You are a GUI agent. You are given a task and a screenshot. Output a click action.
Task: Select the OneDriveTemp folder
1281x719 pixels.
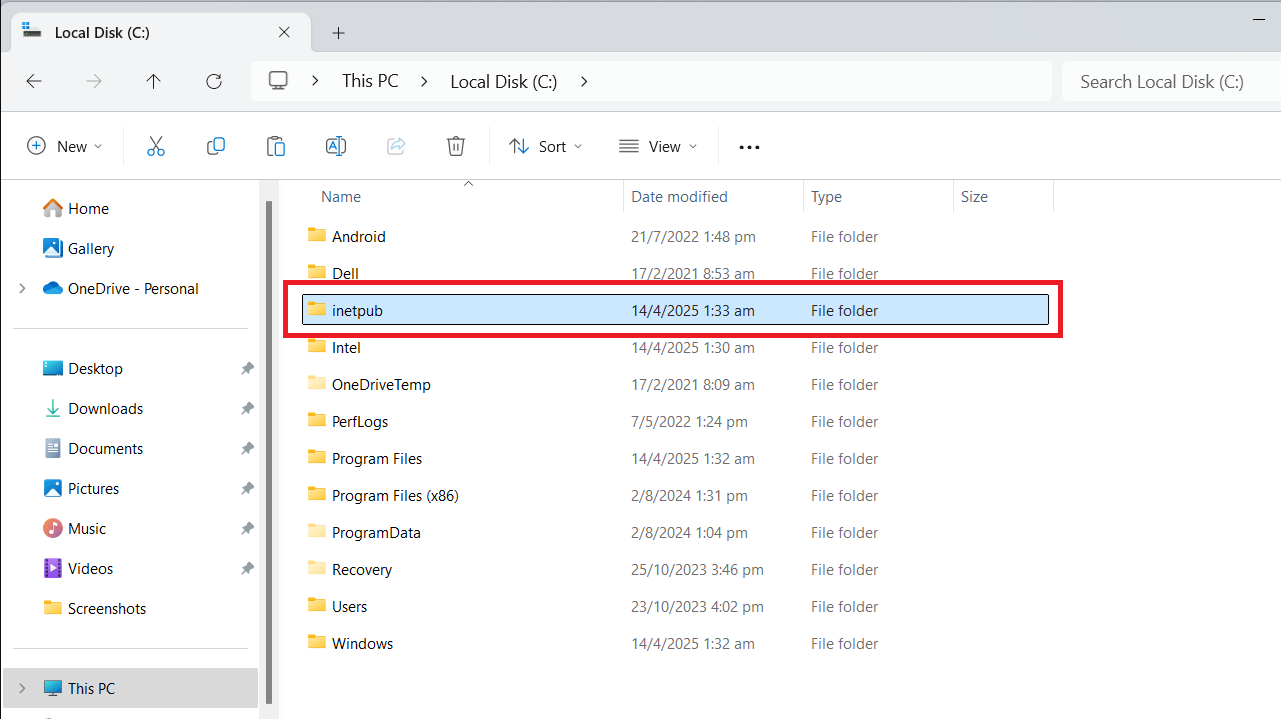[x=675, y=385]
